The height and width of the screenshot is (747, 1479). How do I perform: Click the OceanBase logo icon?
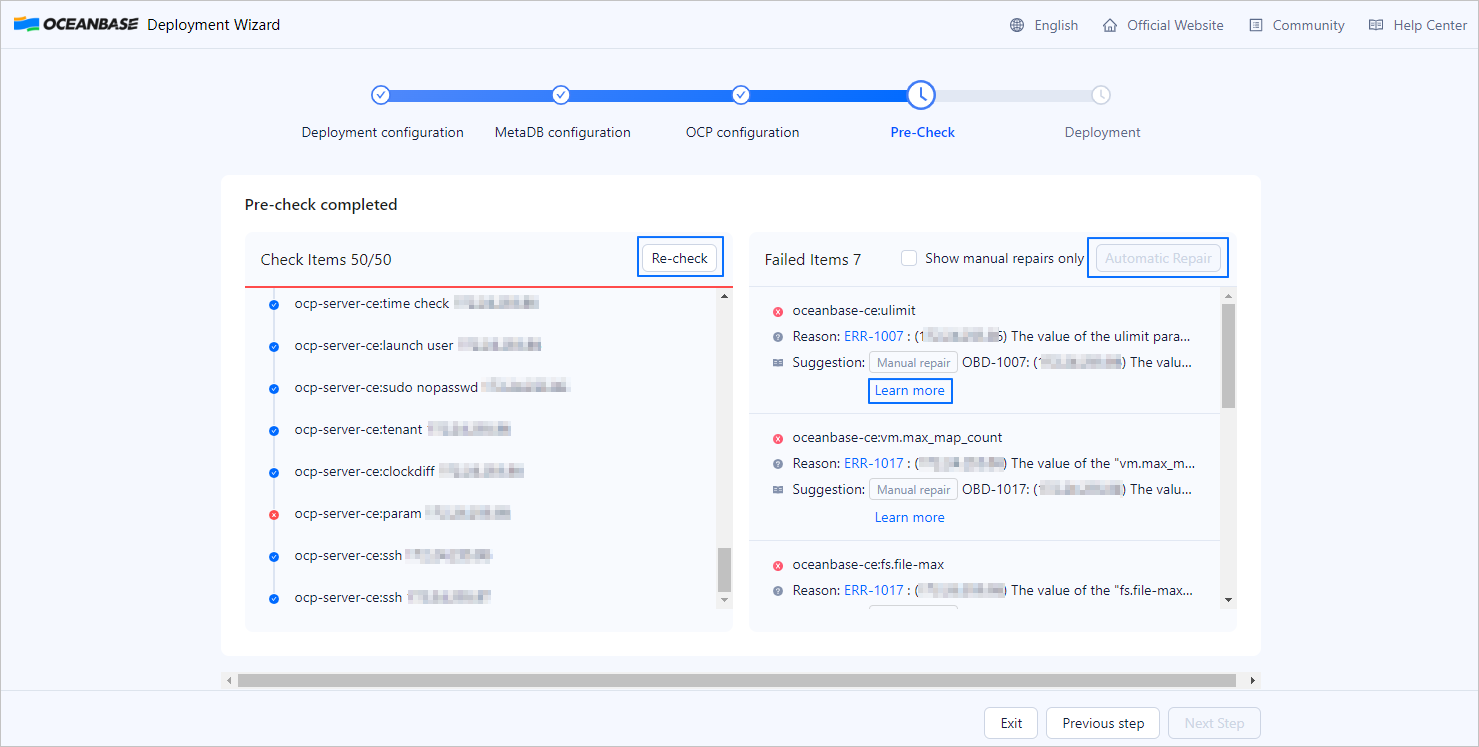(26, 25)
